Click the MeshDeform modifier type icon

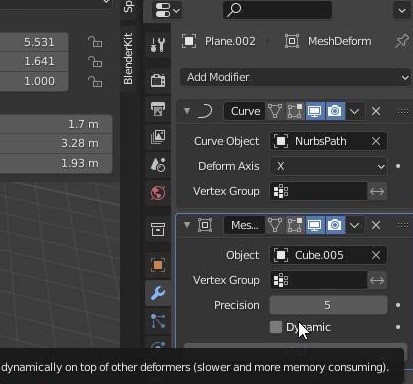click(205, 225)
